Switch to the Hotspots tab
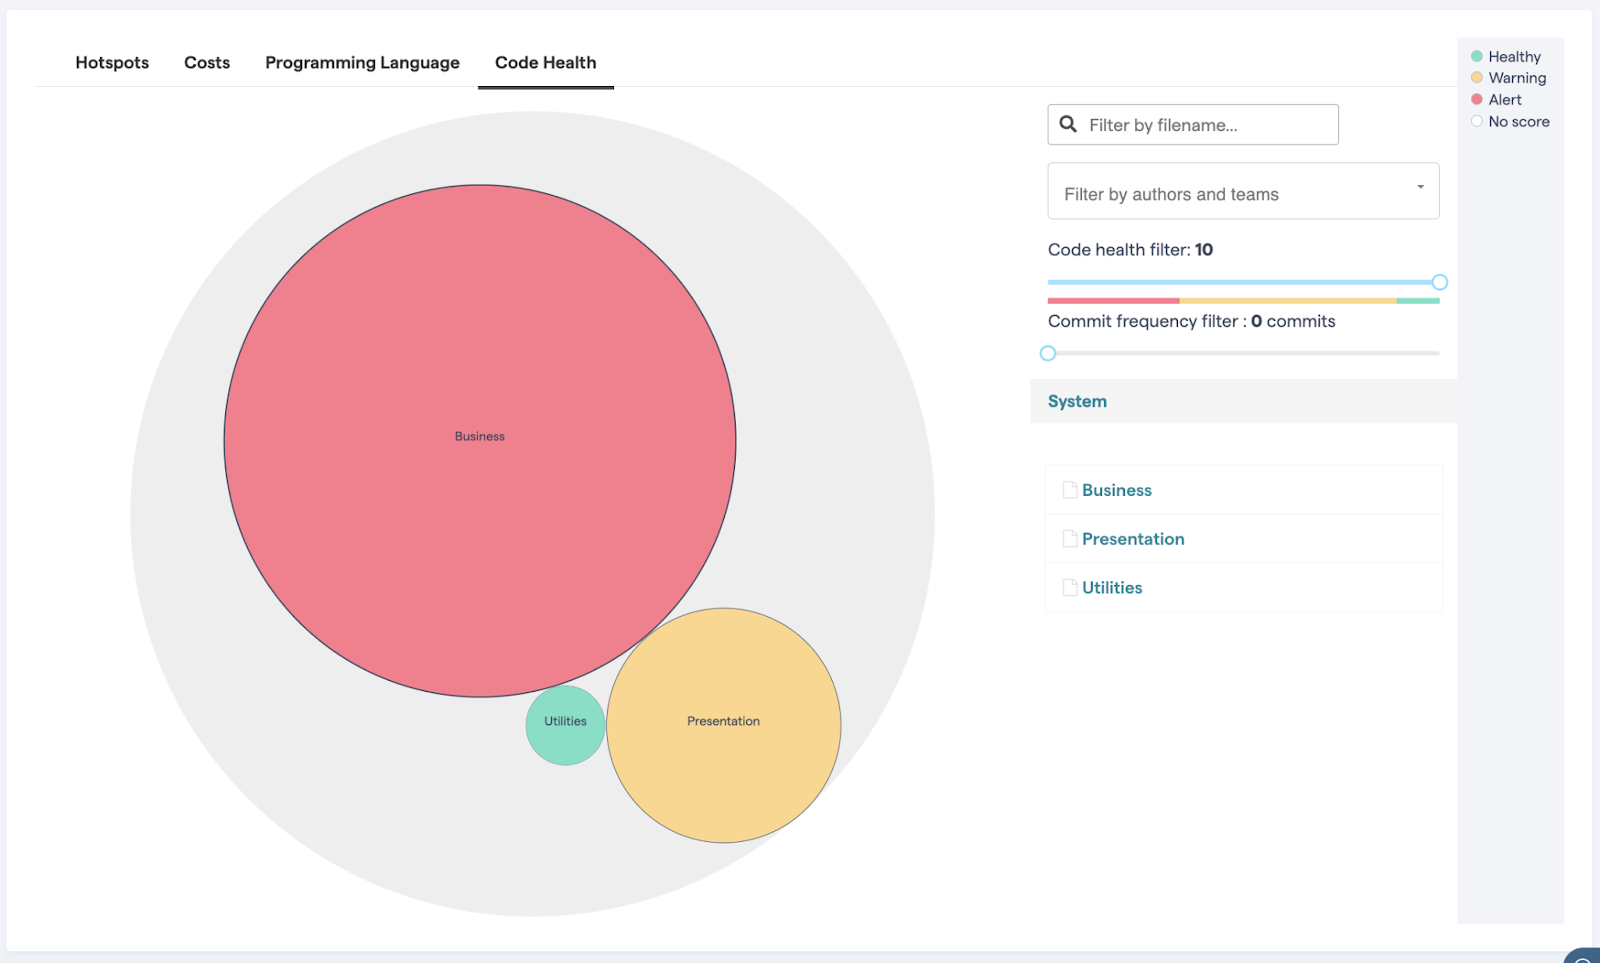This screenshot has width=1600, height=963. coord(111,62)
